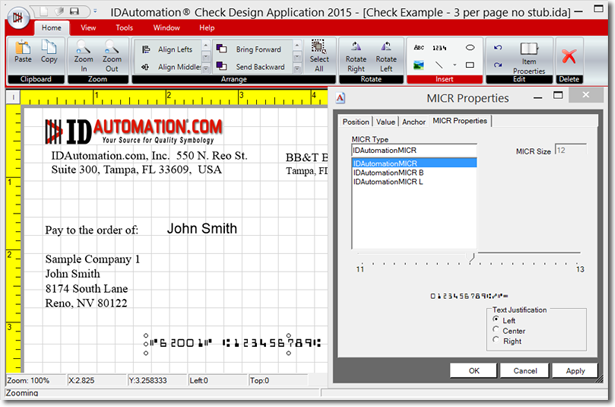Click Bring Forward
This screenshot has width=615, height=407.
249,49
